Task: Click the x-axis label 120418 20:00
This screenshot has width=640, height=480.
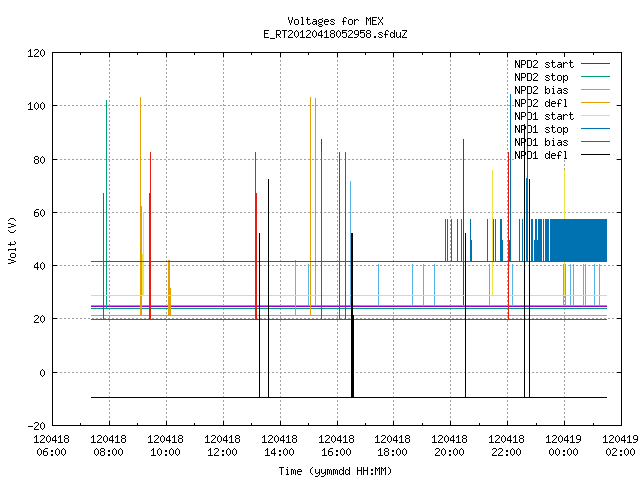Action: coord(450,446)
